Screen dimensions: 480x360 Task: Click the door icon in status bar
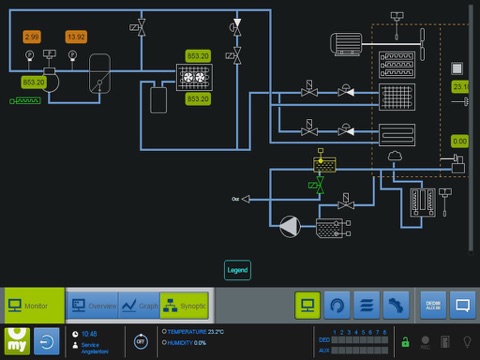click(445, 342)
